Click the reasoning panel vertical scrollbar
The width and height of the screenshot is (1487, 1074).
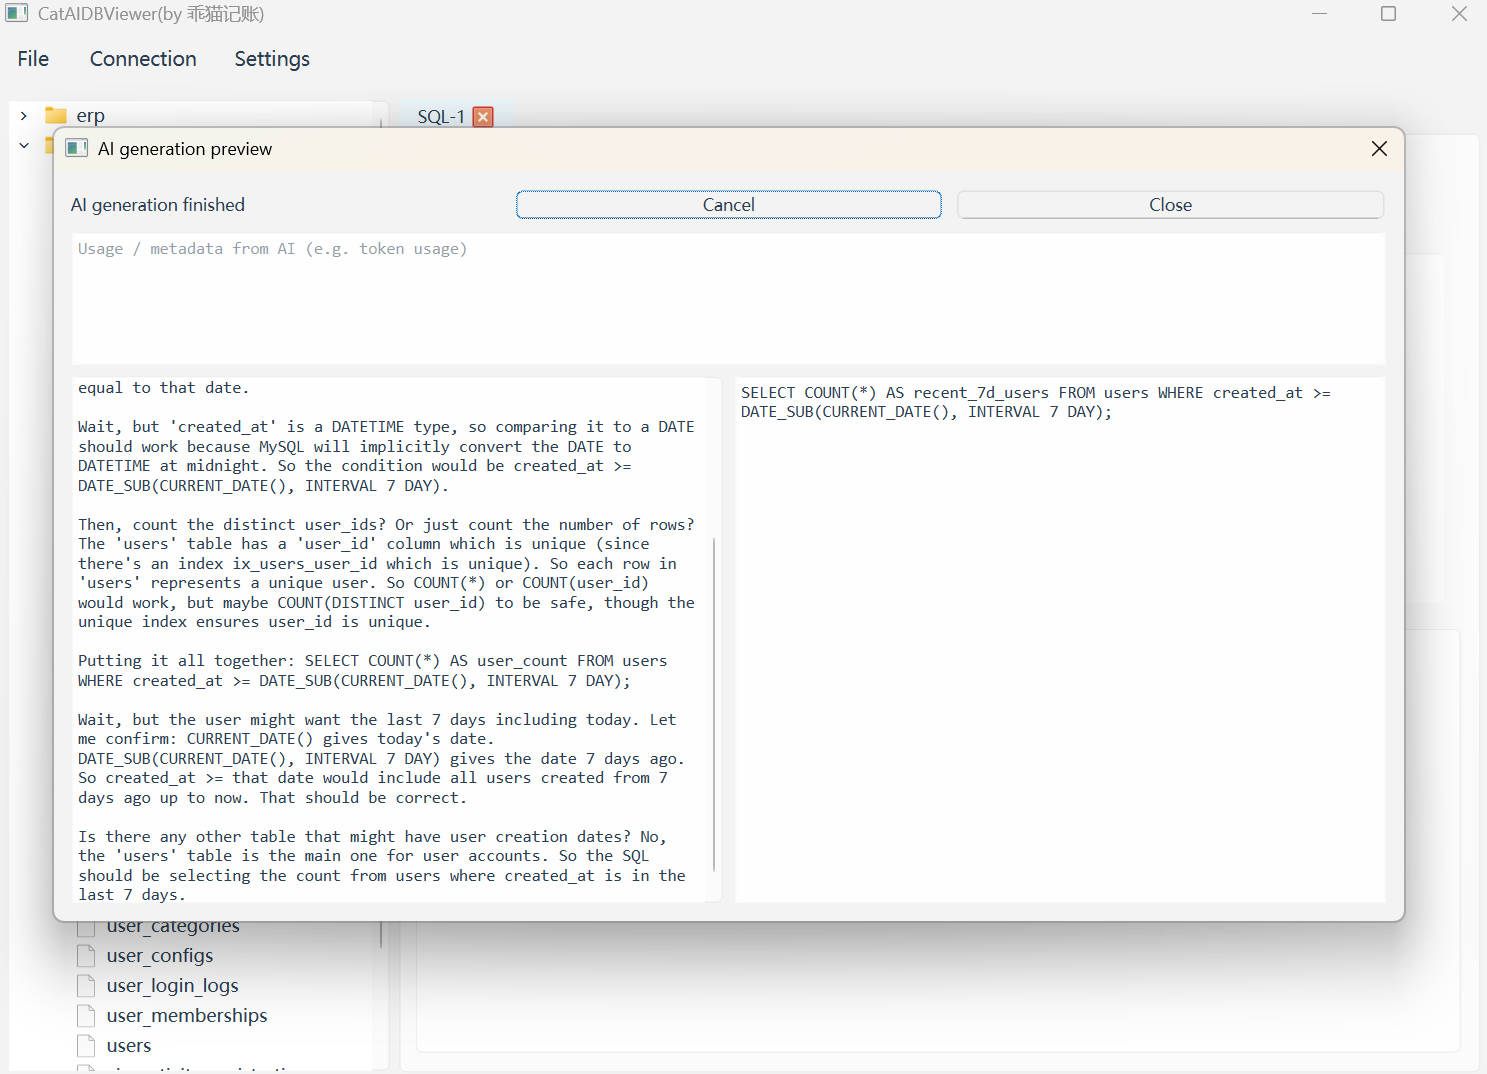[714, 705]
